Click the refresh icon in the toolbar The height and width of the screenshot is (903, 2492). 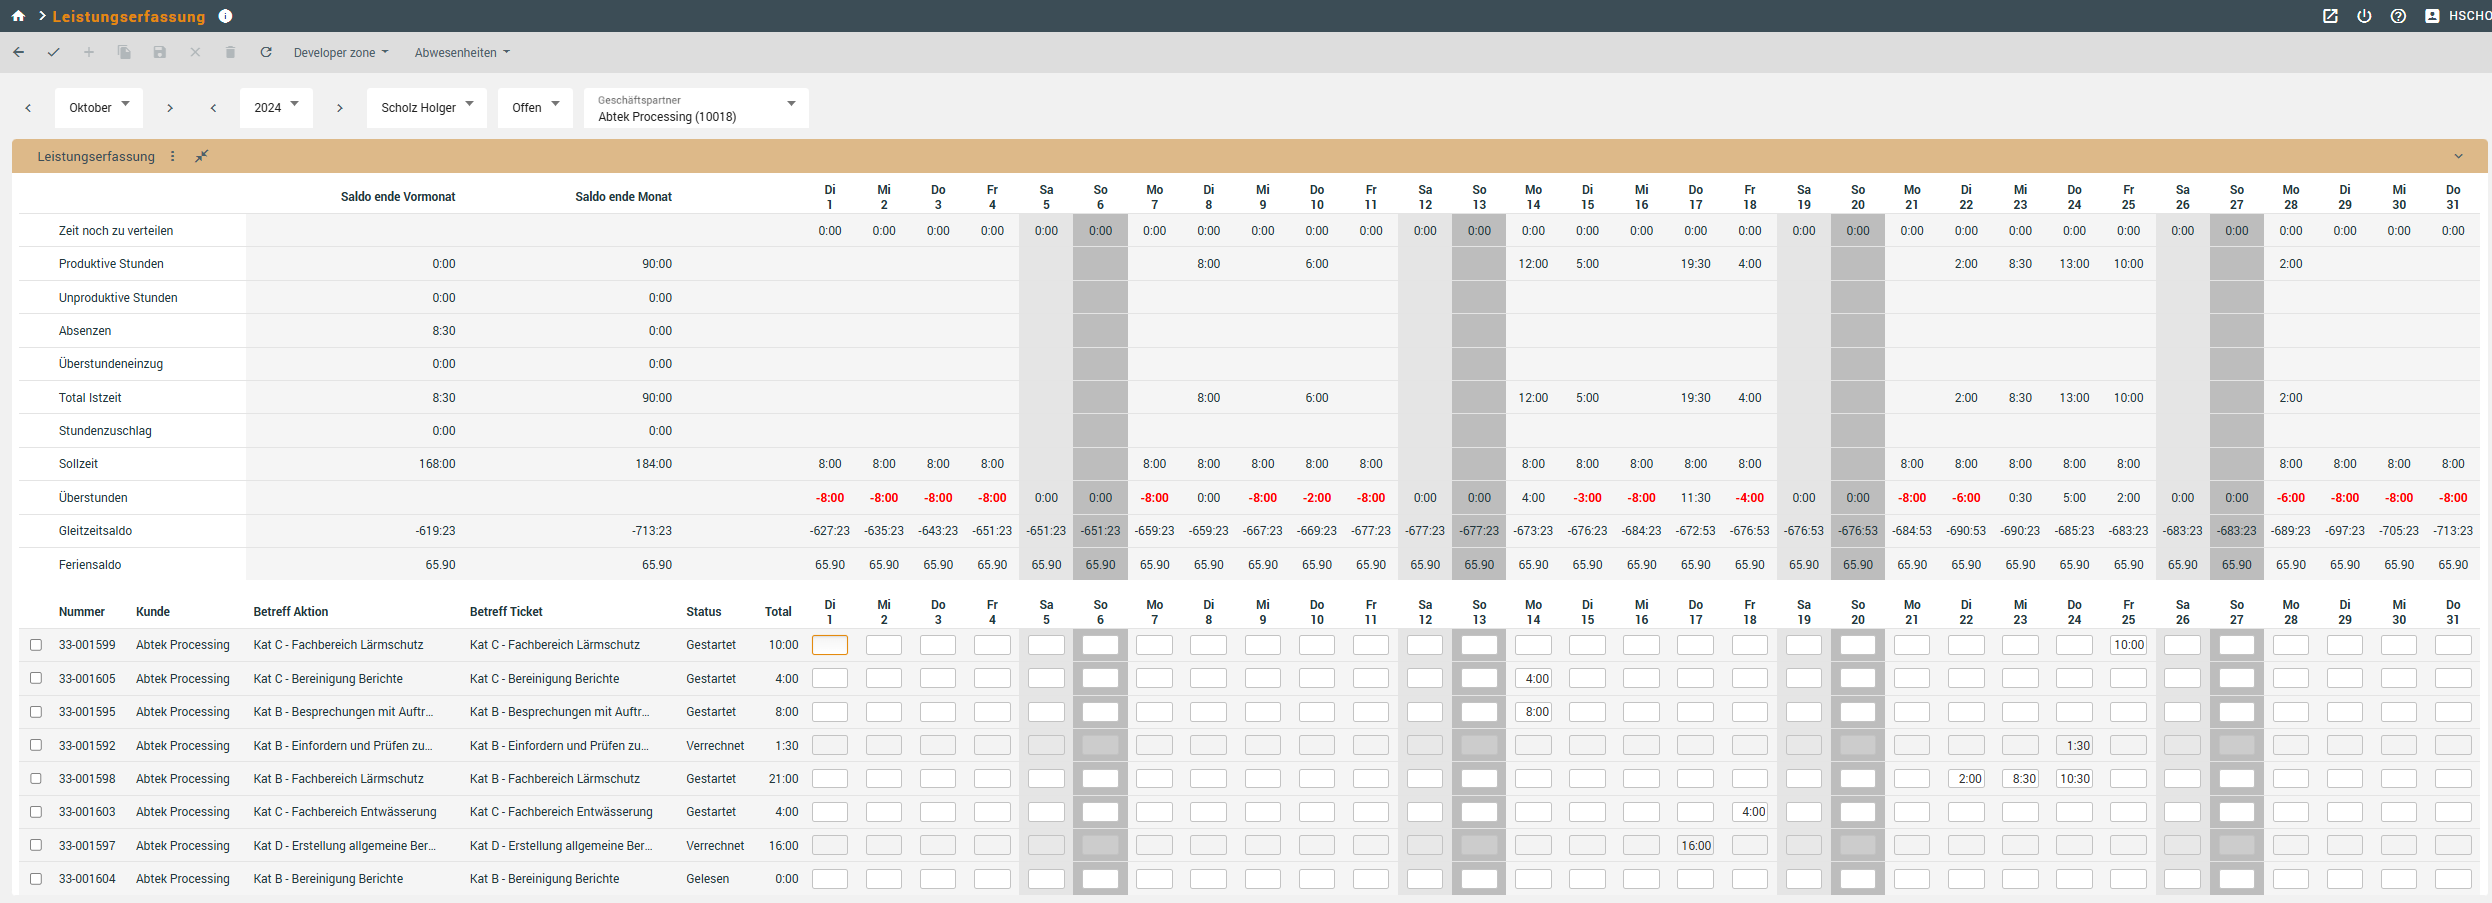coord(266,52)
